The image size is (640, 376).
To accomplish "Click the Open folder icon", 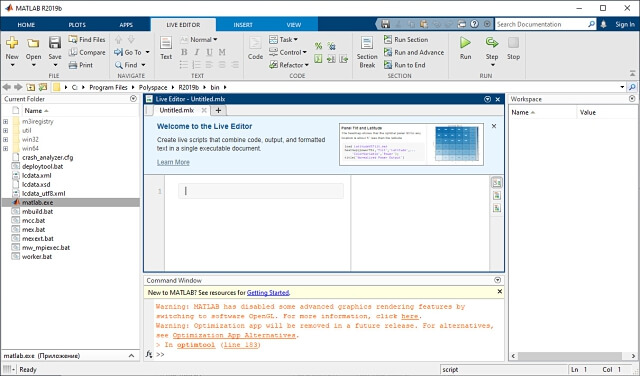I will coord(33,43).
